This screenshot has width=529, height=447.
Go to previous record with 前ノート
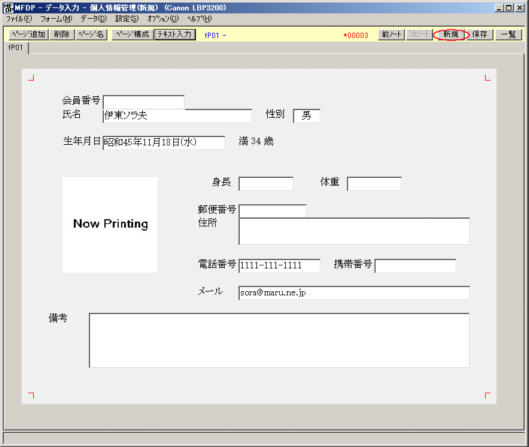pyautogui.click(x=391, y=34)
